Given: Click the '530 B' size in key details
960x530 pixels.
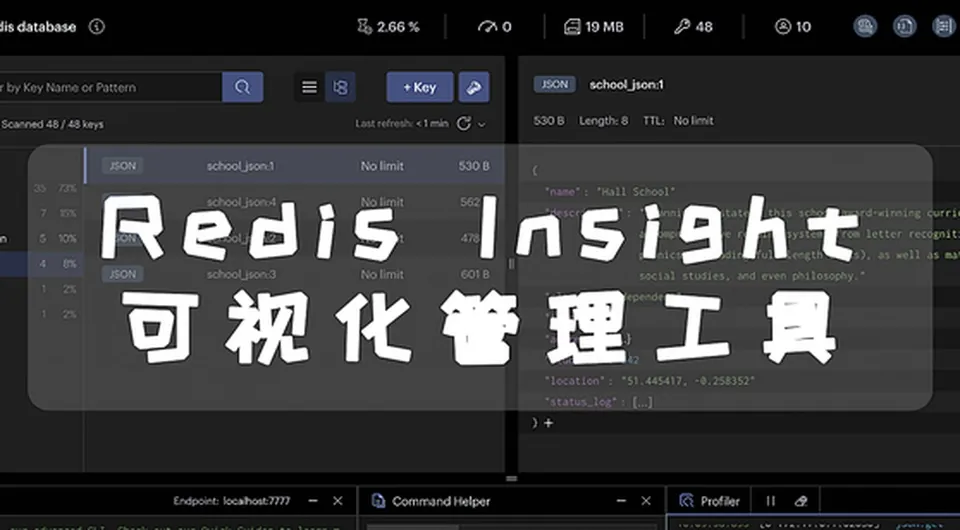Looking at the screenshot, I should [549, 121].
